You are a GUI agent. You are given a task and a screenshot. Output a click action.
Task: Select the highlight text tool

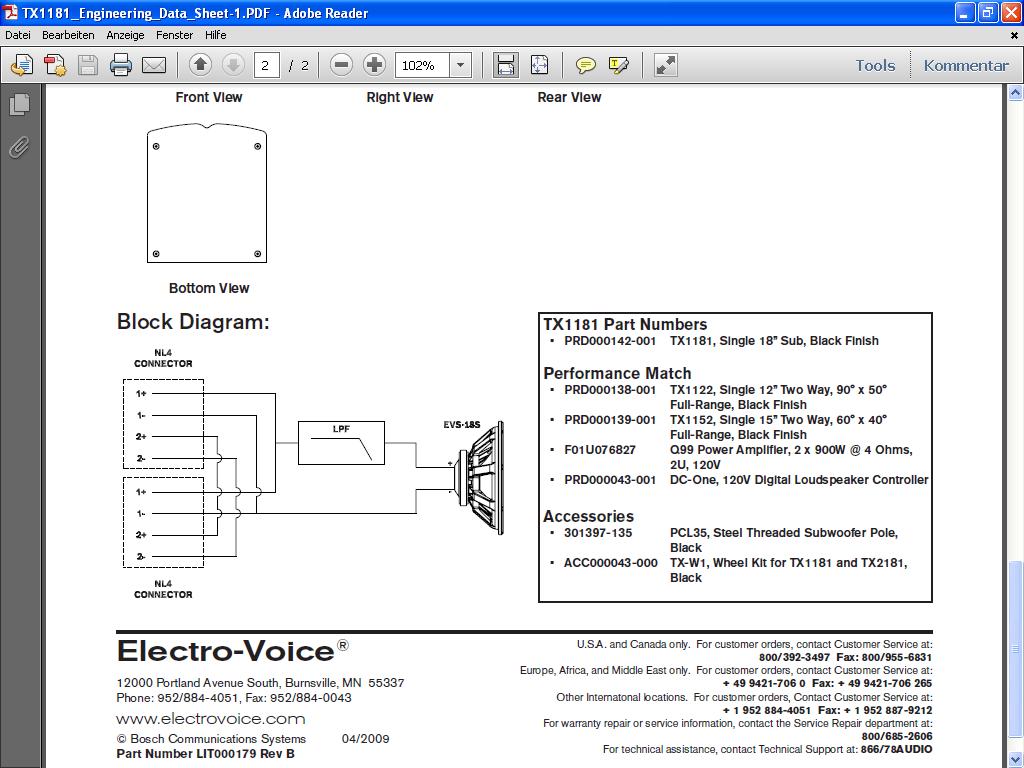[618, 65]
